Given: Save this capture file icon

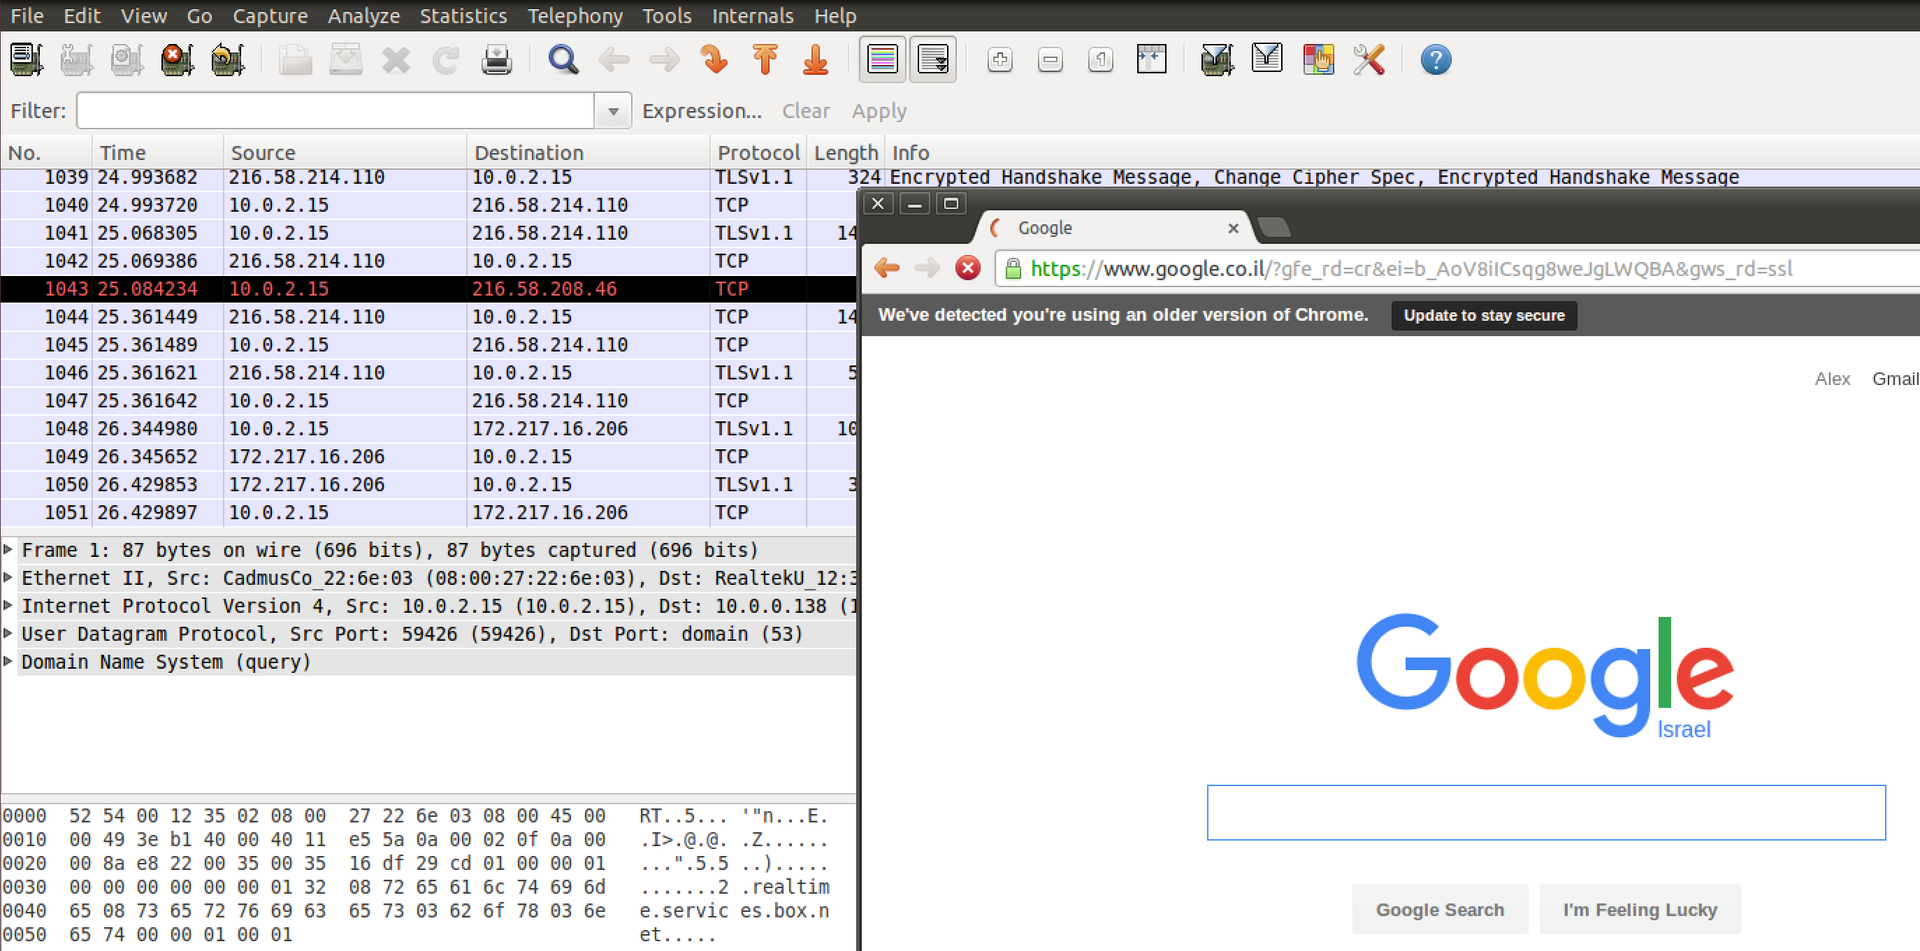Looking at the screenshot, I should [x=346, y=60].
